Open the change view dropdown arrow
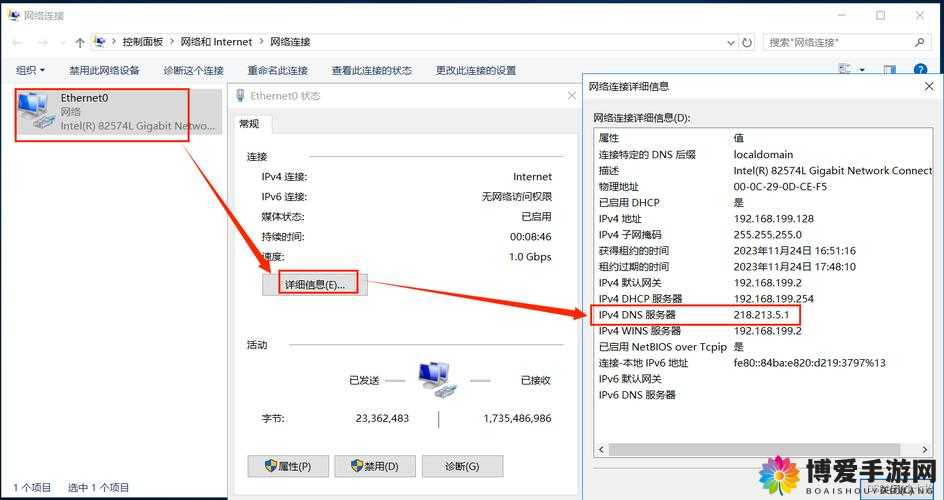This screenshot has width=944, height=500. click(862, 70)
